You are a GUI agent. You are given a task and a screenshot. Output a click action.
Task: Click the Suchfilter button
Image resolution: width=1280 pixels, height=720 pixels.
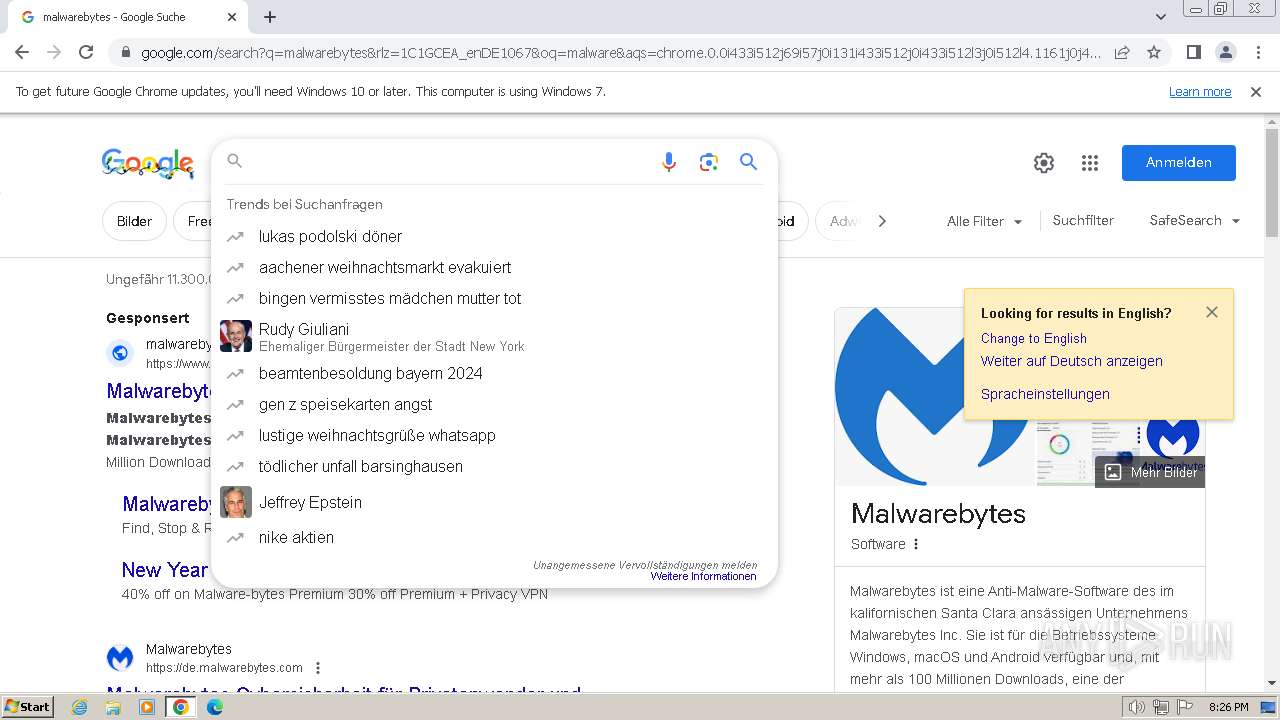[1083, 221]
